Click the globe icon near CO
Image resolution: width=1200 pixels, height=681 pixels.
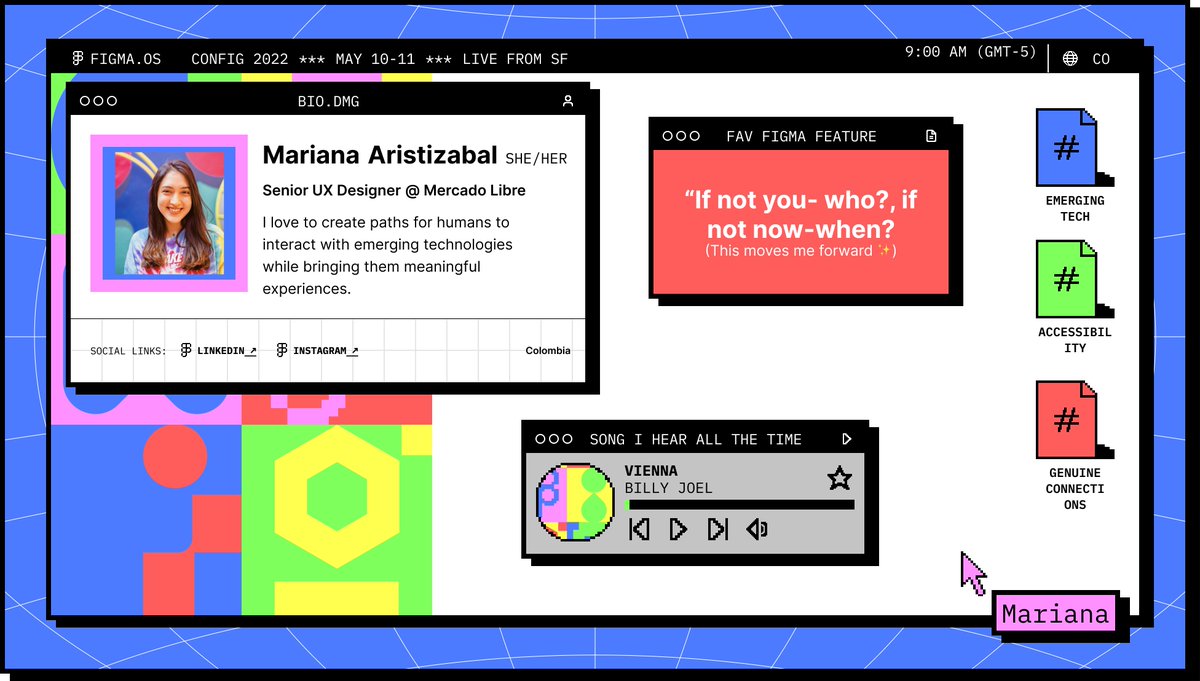(1070, 59)
